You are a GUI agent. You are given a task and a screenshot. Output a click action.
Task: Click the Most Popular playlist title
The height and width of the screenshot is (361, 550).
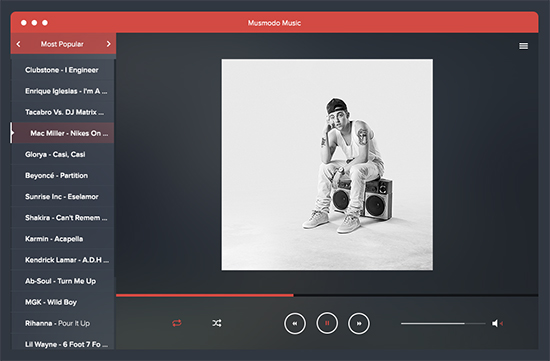[x=62, y=44]
